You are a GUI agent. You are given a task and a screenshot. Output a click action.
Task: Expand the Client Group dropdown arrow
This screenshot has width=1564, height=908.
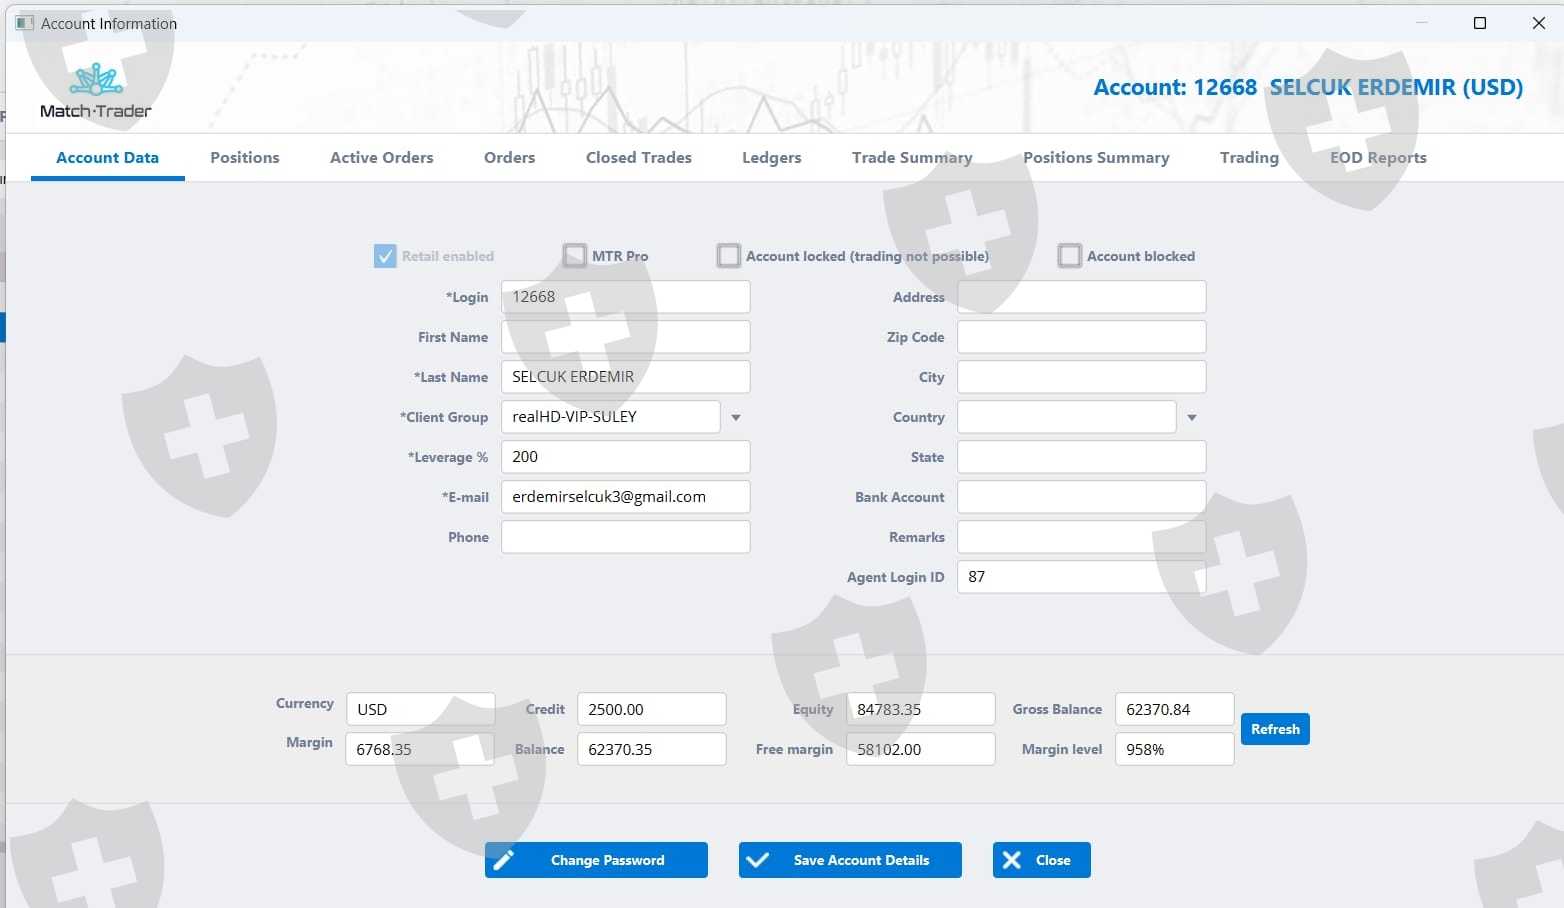(x=736, y=417)
